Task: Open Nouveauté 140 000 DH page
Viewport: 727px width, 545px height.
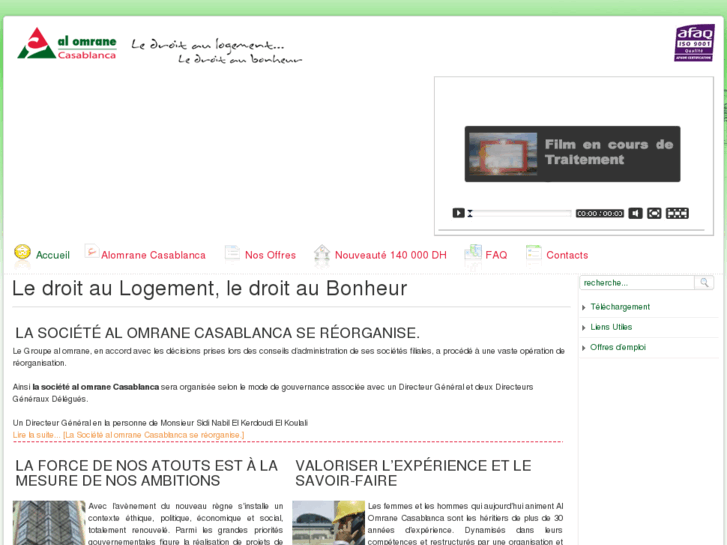Action: [390, 255]
